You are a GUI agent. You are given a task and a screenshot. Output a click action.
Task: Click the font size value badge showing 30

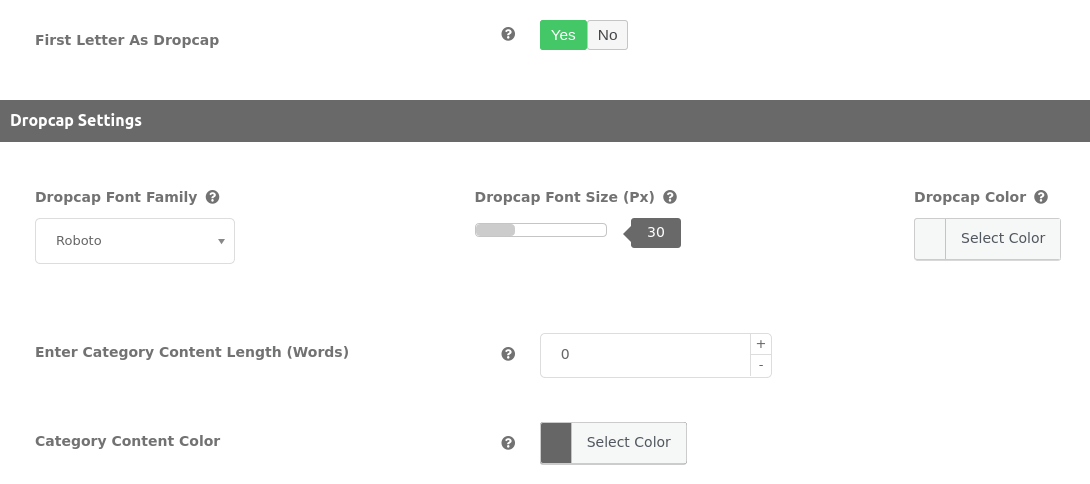point(656,233)
